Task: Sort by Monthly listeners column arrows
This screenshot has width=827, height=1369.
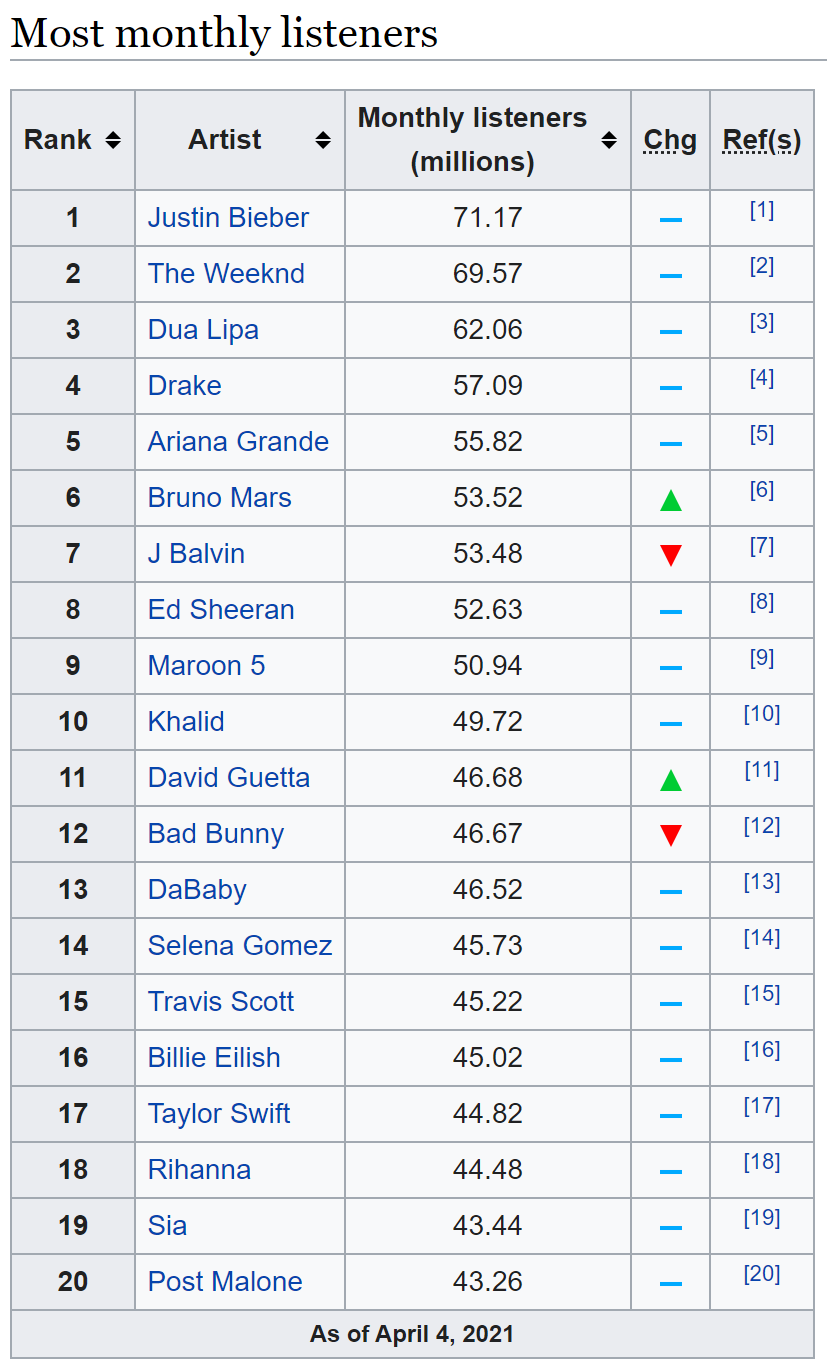Action: click(x=609, y=140)
